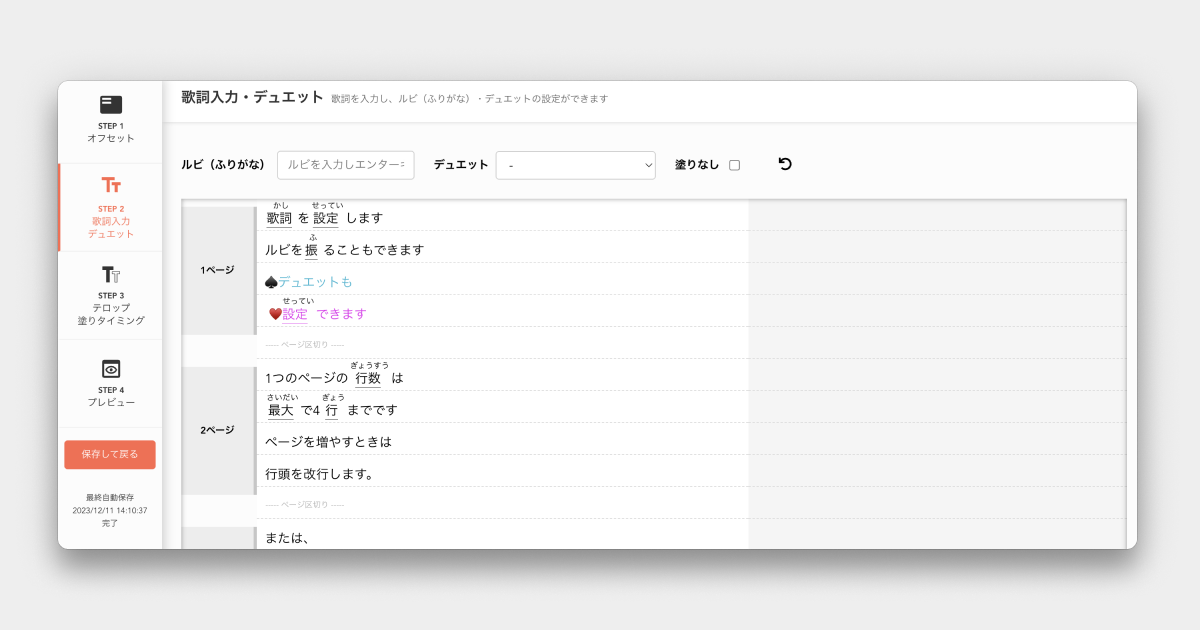This screenshot has height=630, width=1200.
Task: Click the blue デュエットも lyric text
Action: [x=315, y=282]
